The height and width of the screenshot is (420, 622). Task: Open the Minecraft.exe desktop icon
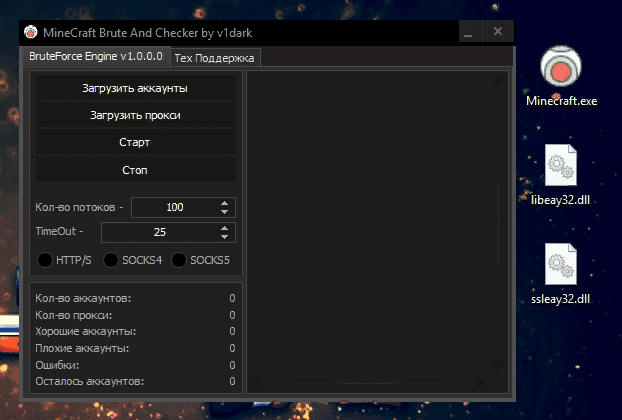561,66
